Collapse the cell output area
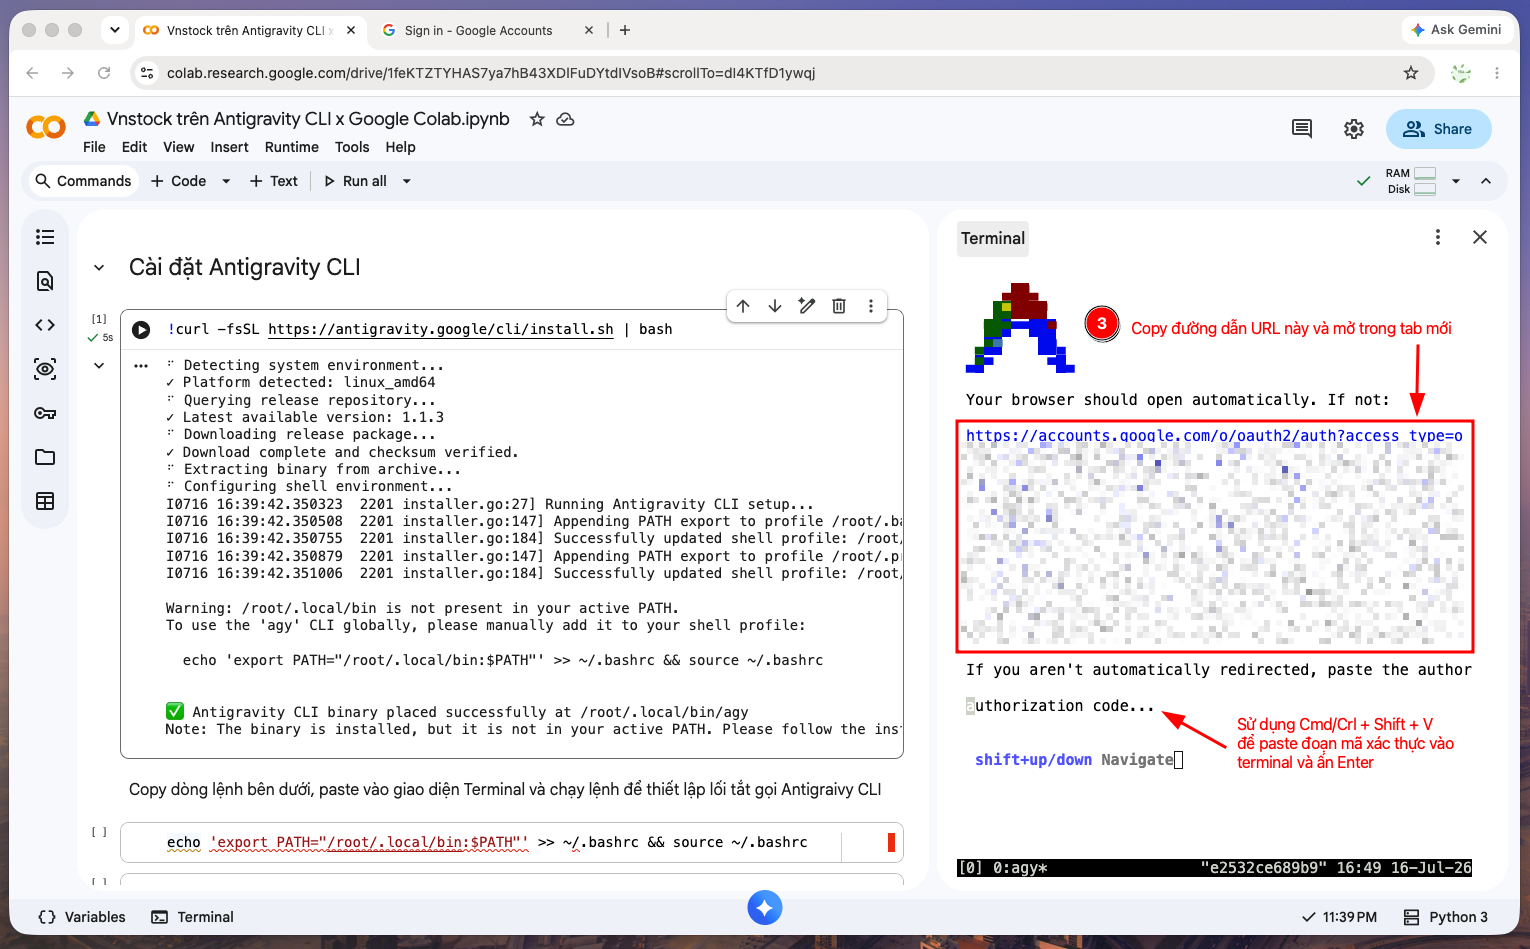Viewport: 1530px width, 949px height. (x=99, y=366)
